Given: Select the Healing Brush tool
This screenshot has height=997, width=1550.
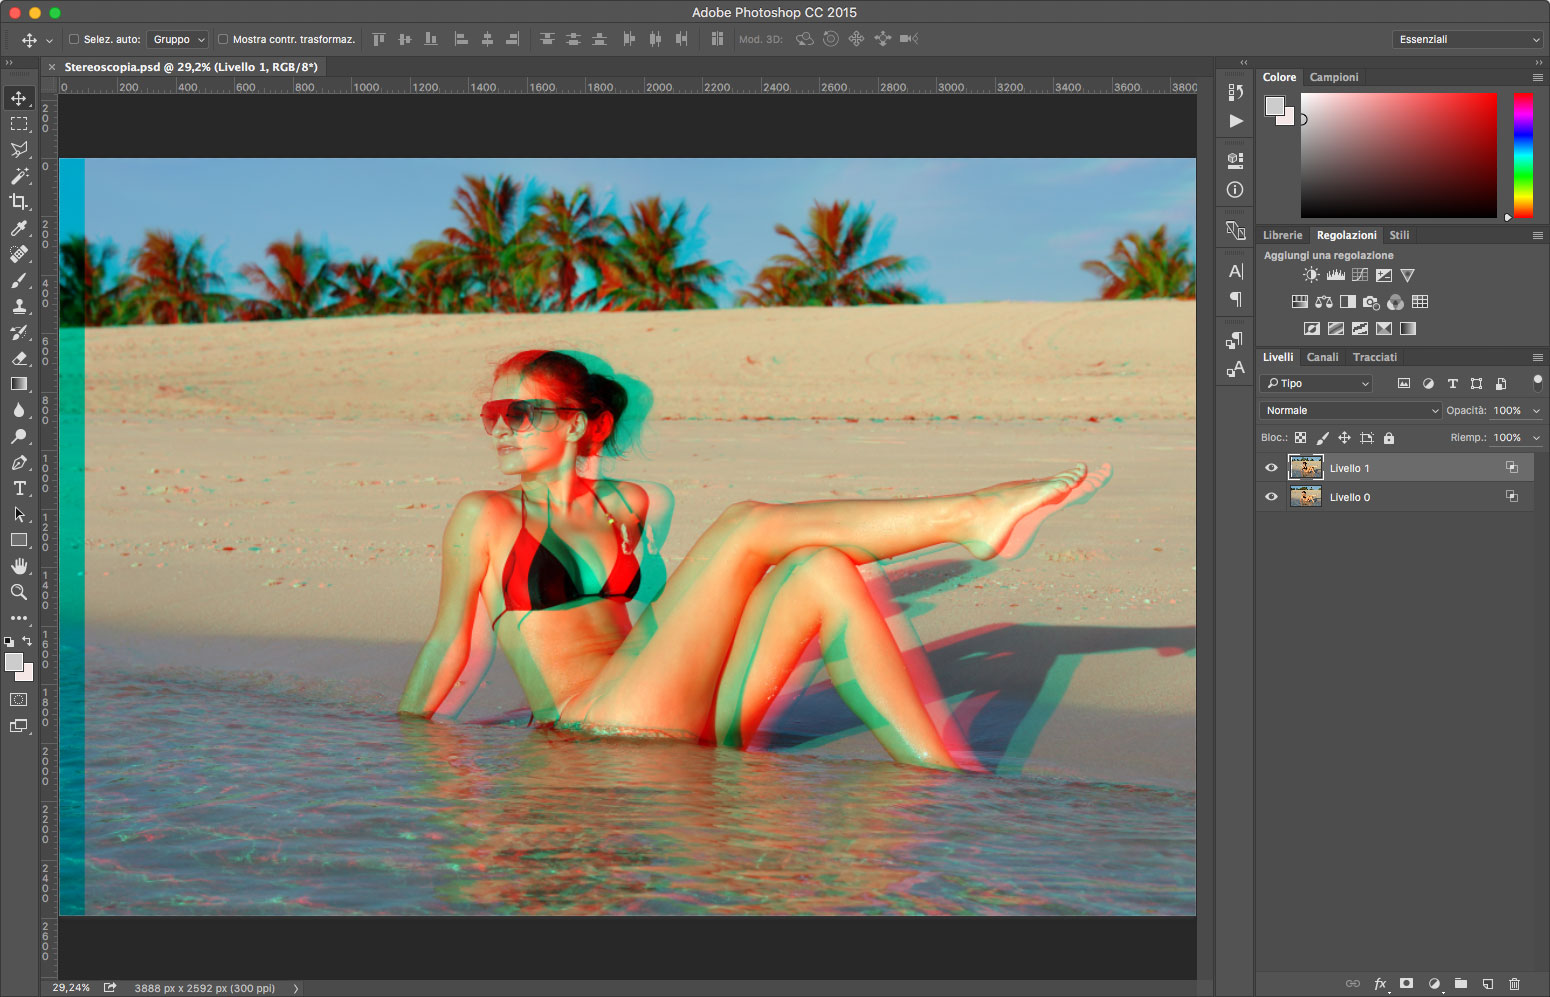Looking at the screenshot, I should pos(19,254).
